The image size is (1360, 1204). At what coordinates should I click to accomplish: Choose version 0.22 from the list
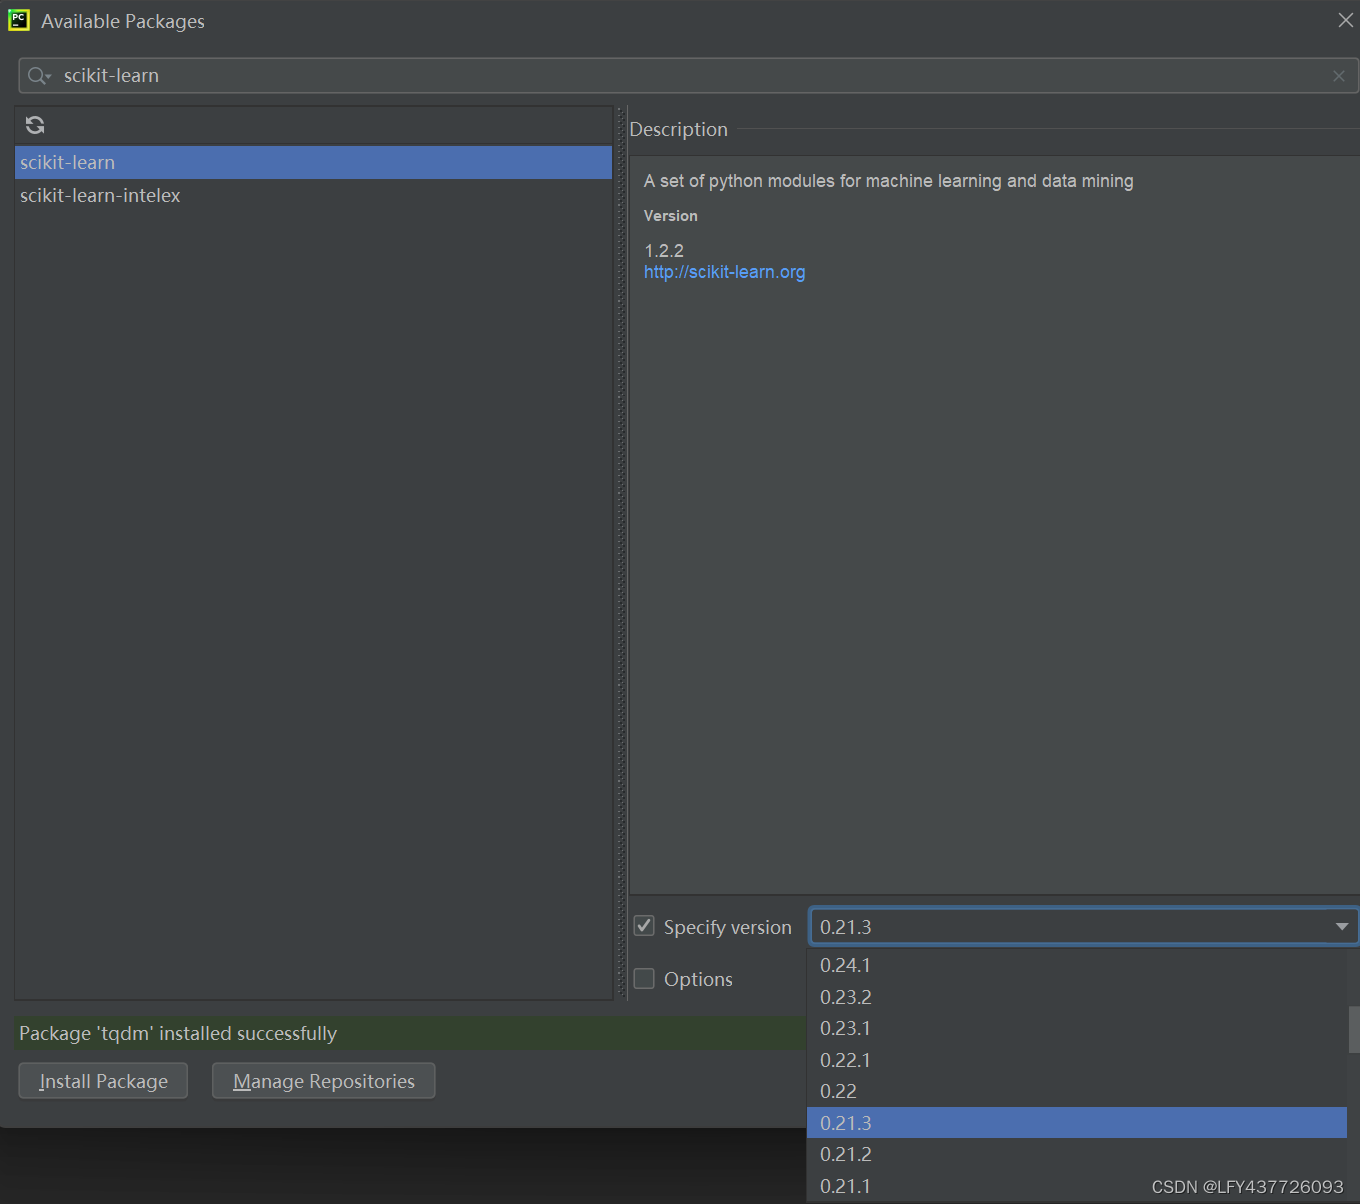click(x=1077, y=1091)
